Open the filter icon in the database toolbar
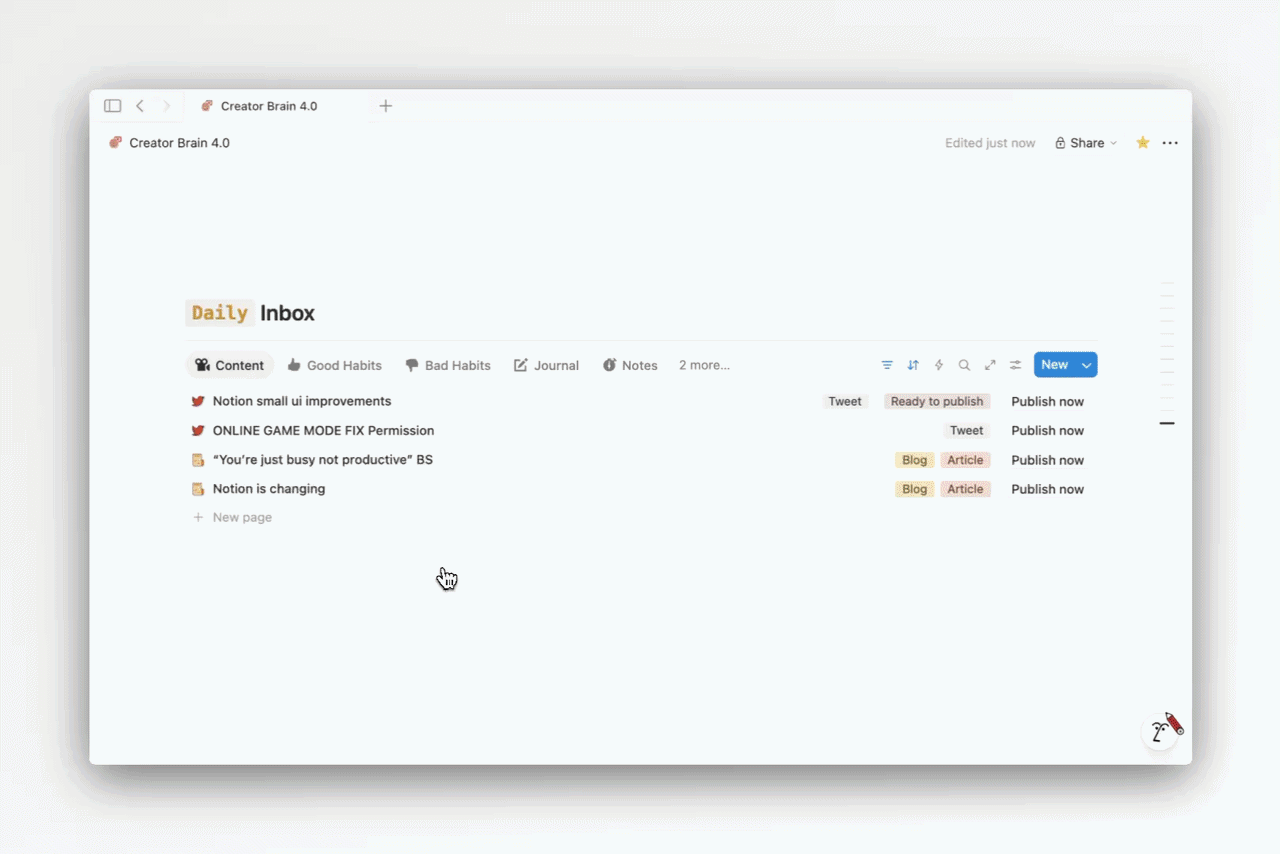The width and height of the screenshot is (1280, 854). pos(887,365)
